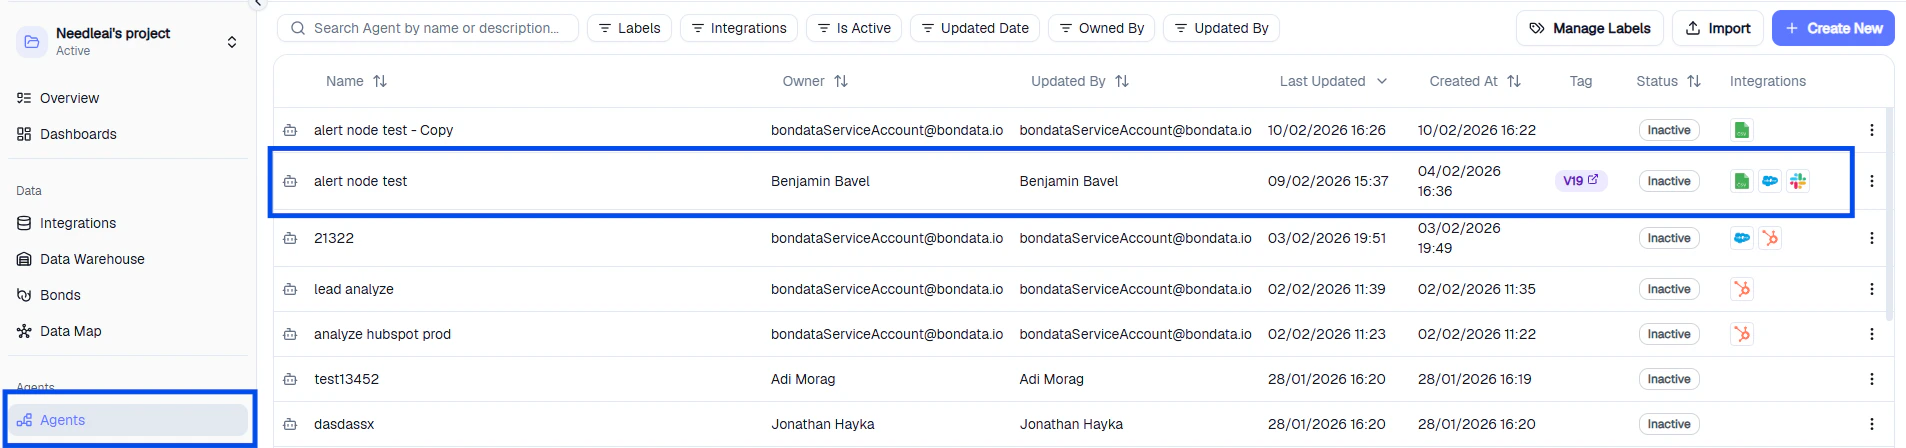Screen dimensions: 1906x448
Task: Open the Owned By filter dropdown
Action: pos(1101,28)
